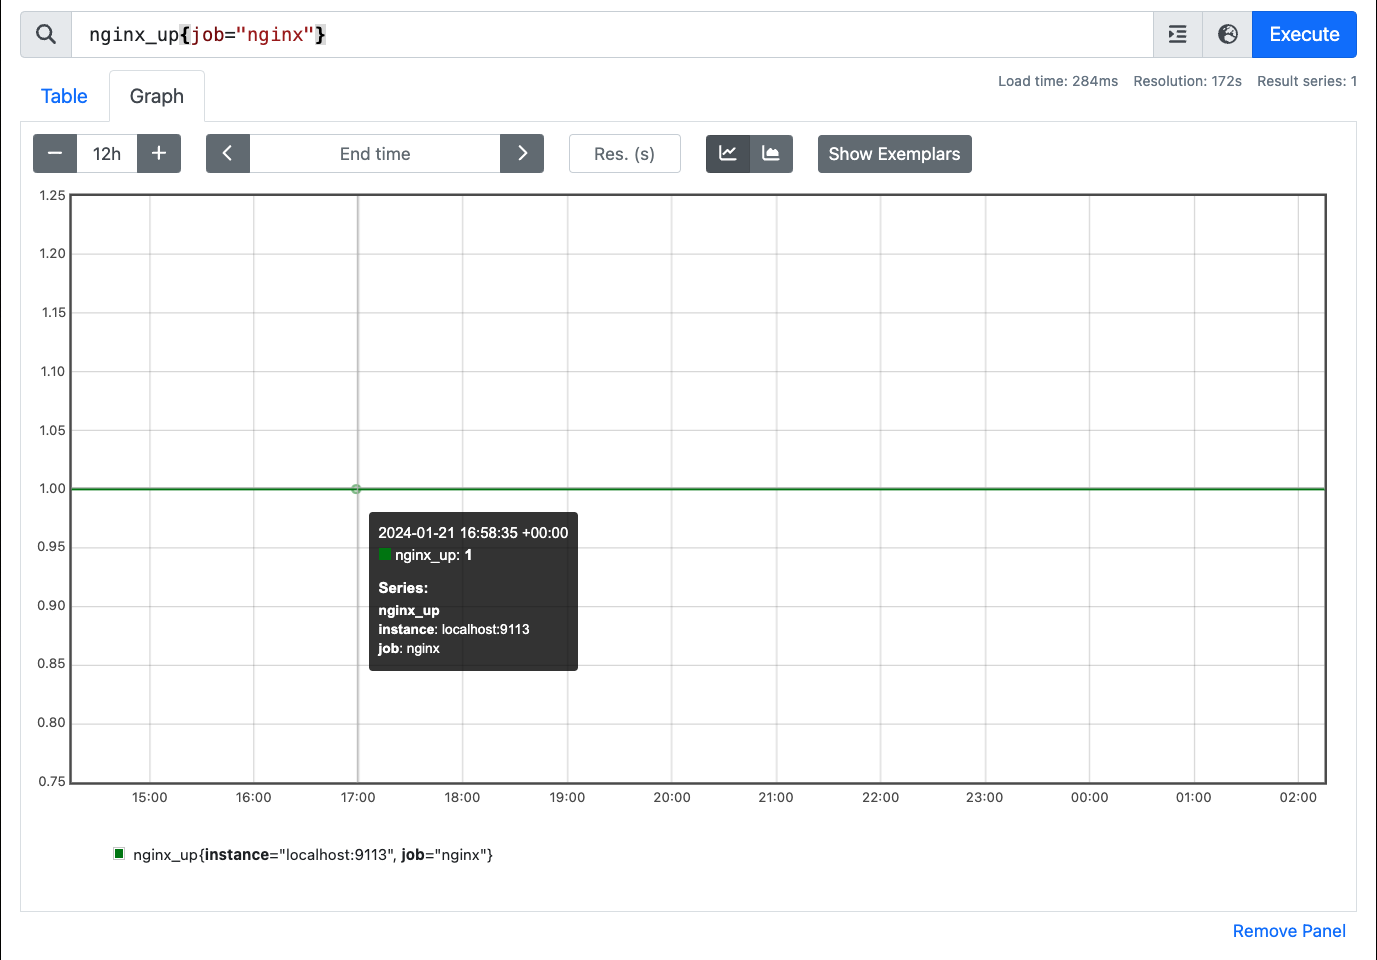Toggle the Show Exemplars button

[x=894, y=154]
